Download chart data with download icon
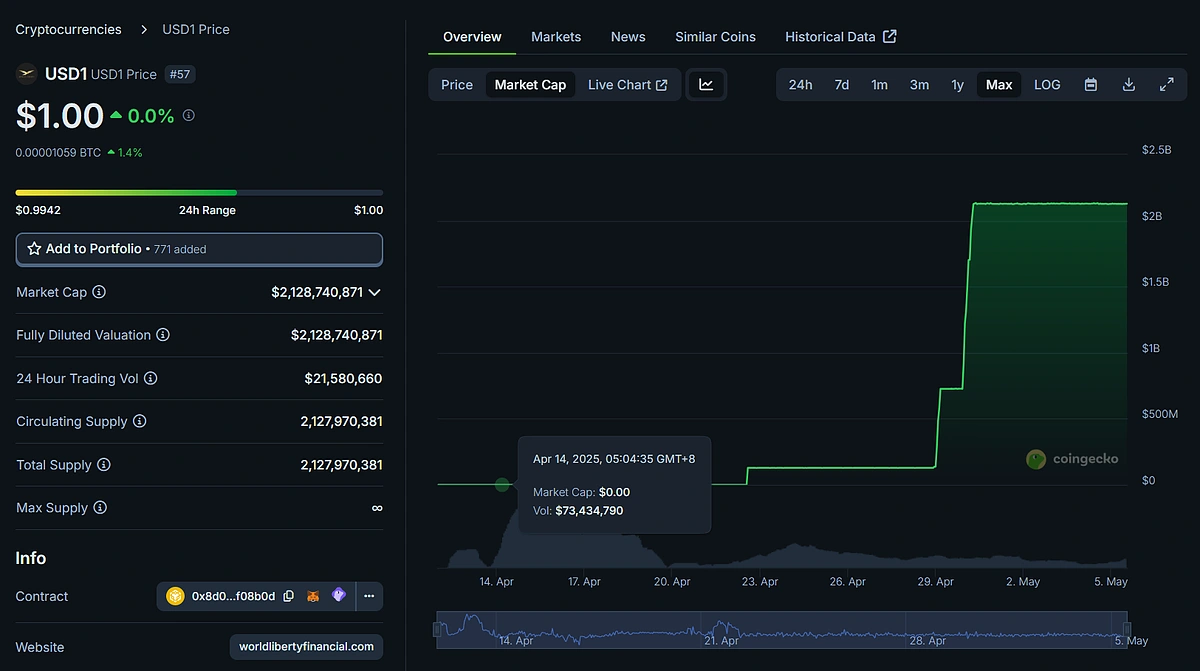Image resolution: width=1200 pixels, height=671 pixels. 1129,85
